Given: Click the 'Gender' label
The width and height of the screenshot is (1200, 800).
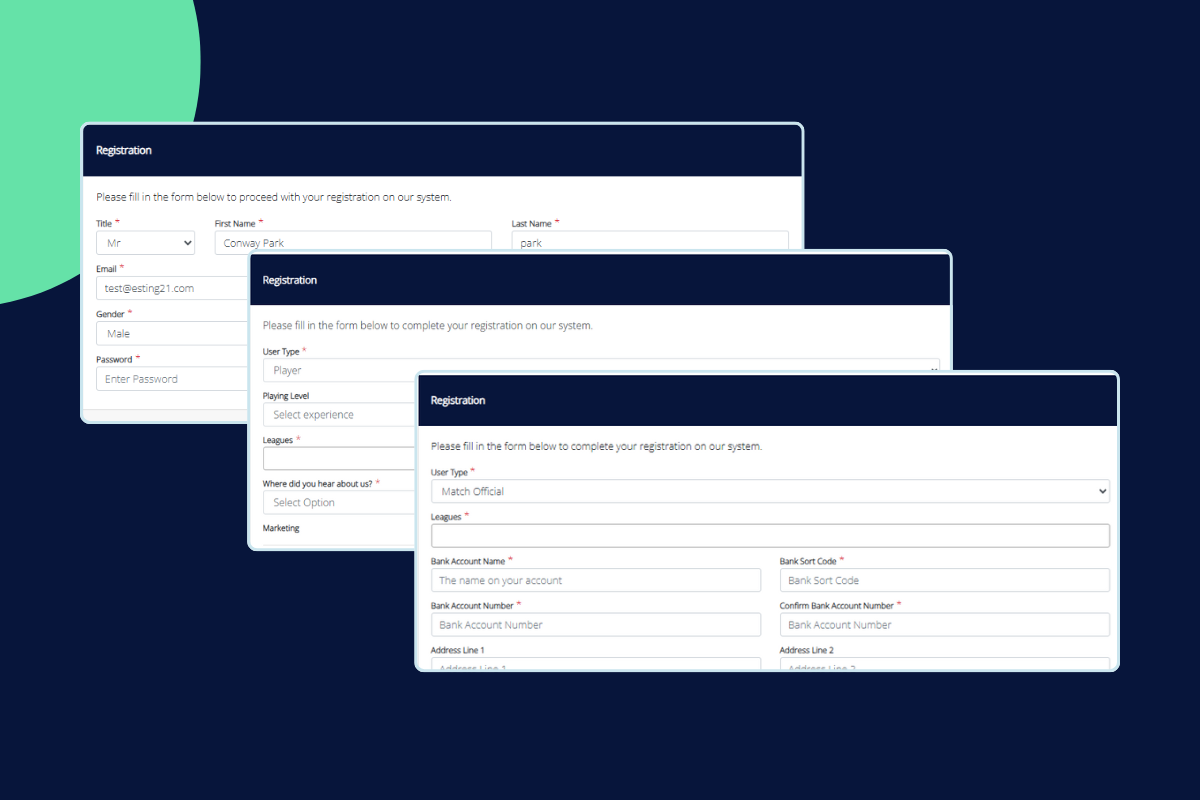Looking at the screenshot, I should (110, 313).
